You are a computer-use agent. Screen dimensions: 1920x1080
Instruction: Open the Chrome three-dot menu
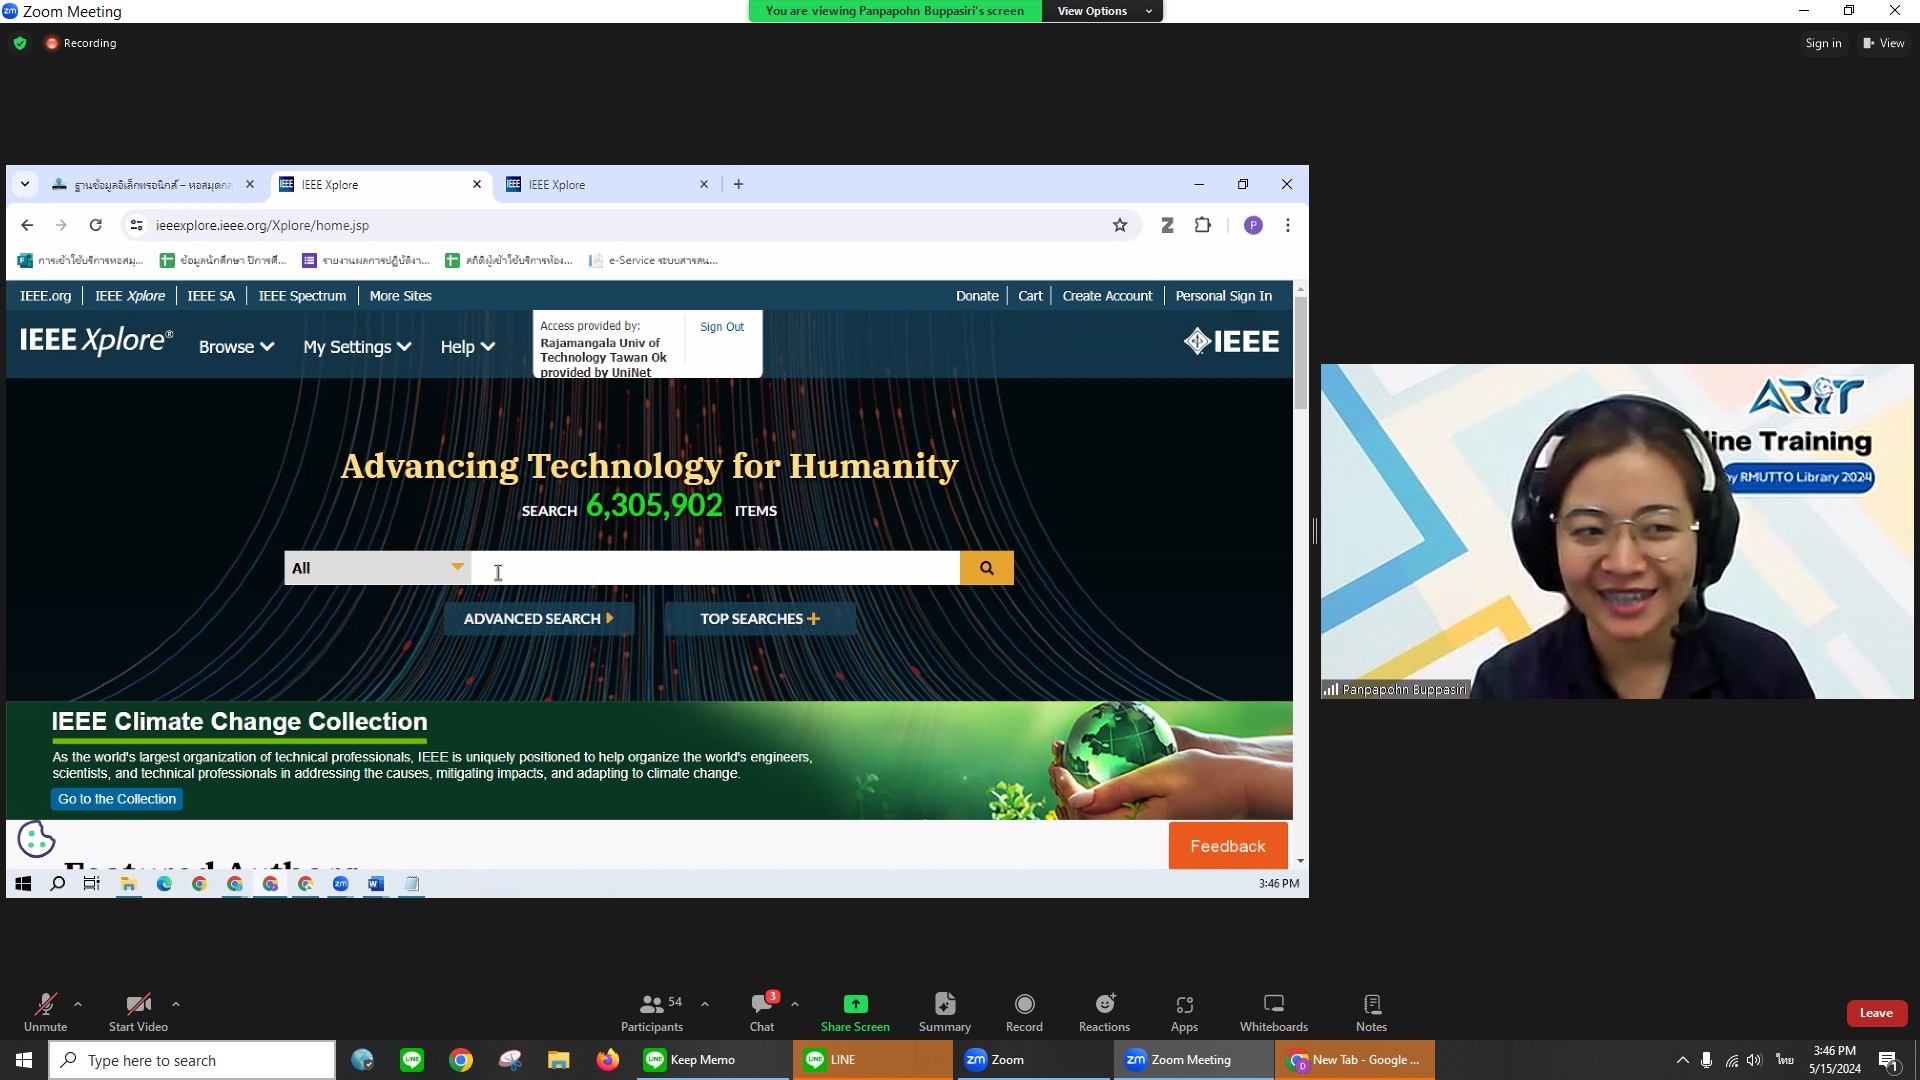pos(1288,225)
